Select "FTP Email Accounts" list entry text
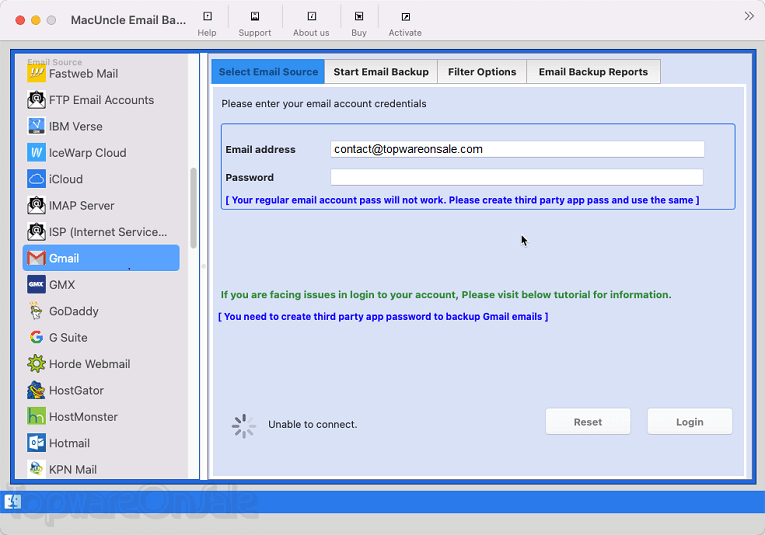The height and width of the screenshot is (535, 765). (101, 100)
